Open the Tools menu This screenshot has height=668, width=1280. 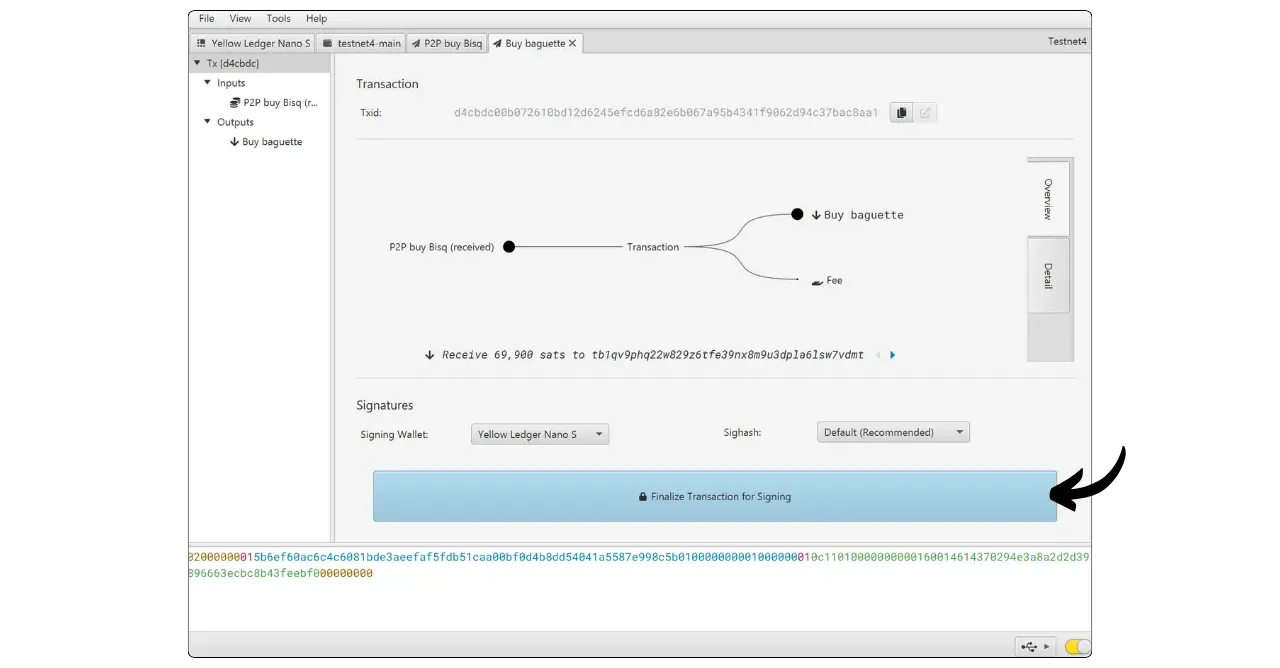coord(278,18)
